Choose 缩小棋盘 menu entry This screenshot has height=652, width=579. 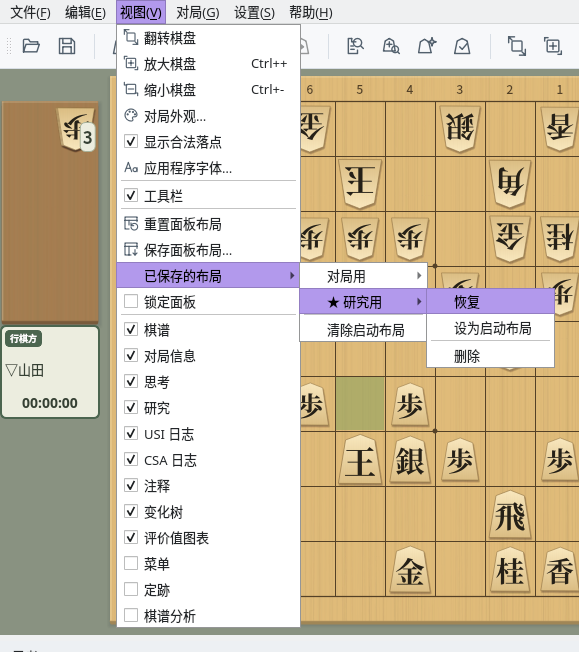[208, 90]
